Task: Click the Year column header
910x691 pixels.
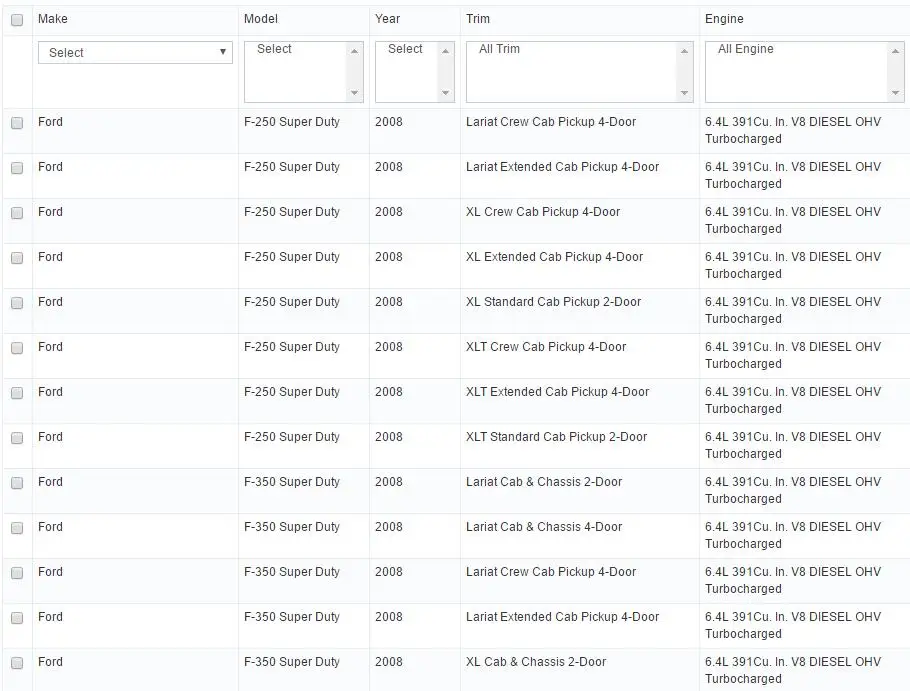Action: [x=387, y=19]
